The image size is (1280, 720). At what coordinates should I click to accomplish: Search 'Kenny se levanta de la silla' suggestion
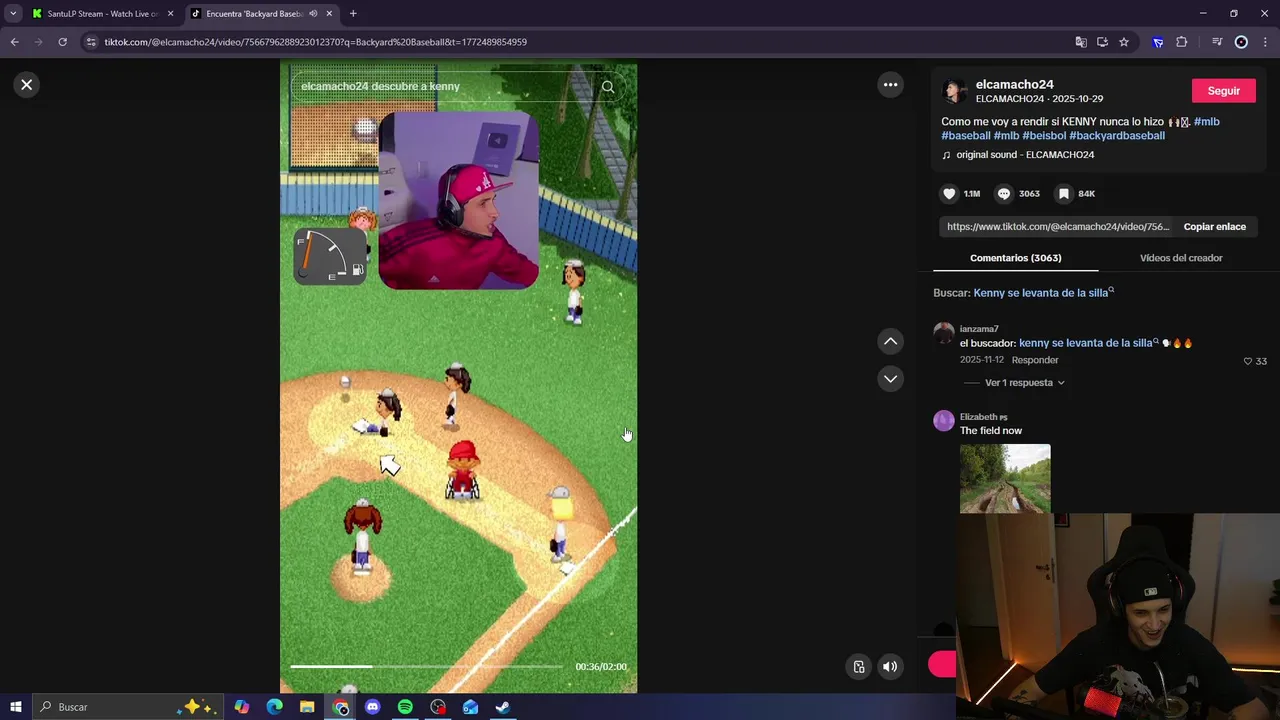tap(1043, 293)
